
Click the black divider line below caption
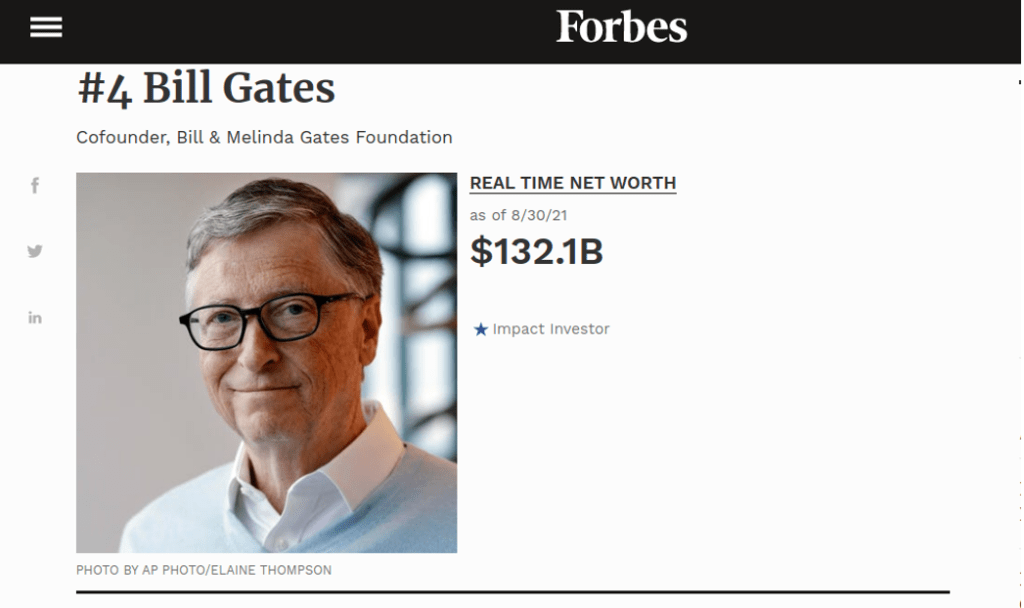coord(512,592)
